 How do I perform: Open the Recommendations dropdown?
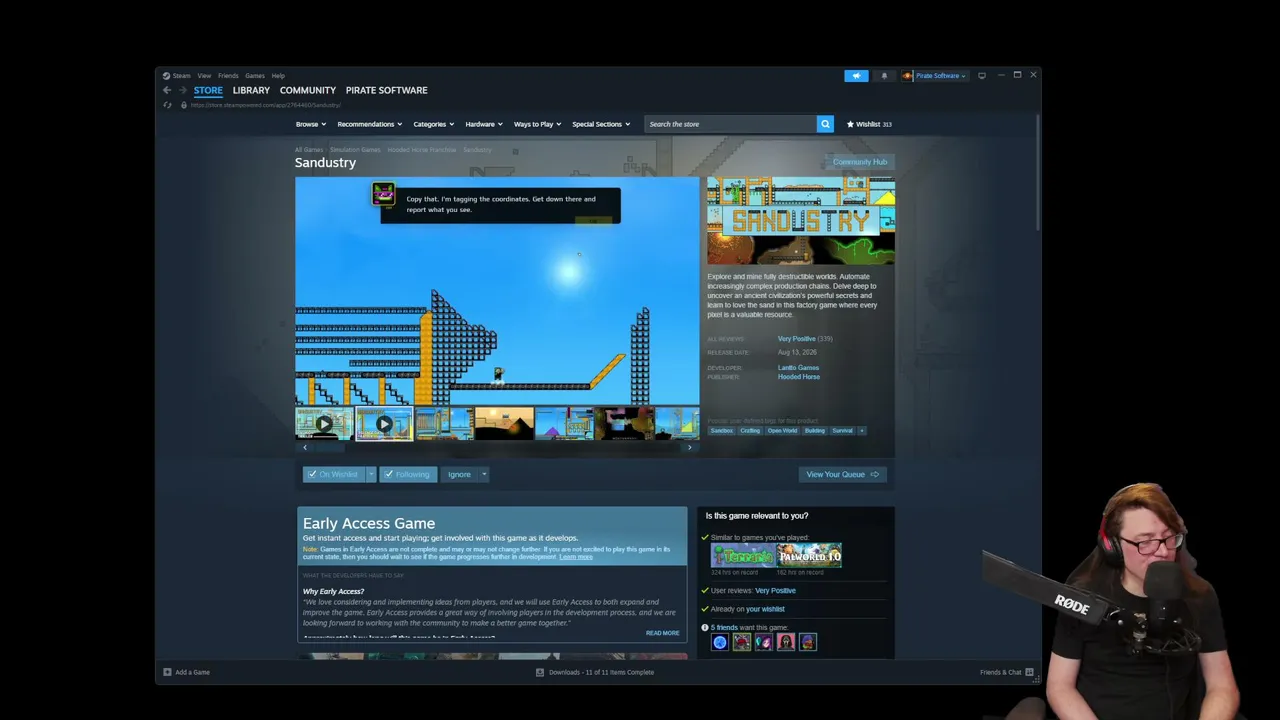point(370,124)
